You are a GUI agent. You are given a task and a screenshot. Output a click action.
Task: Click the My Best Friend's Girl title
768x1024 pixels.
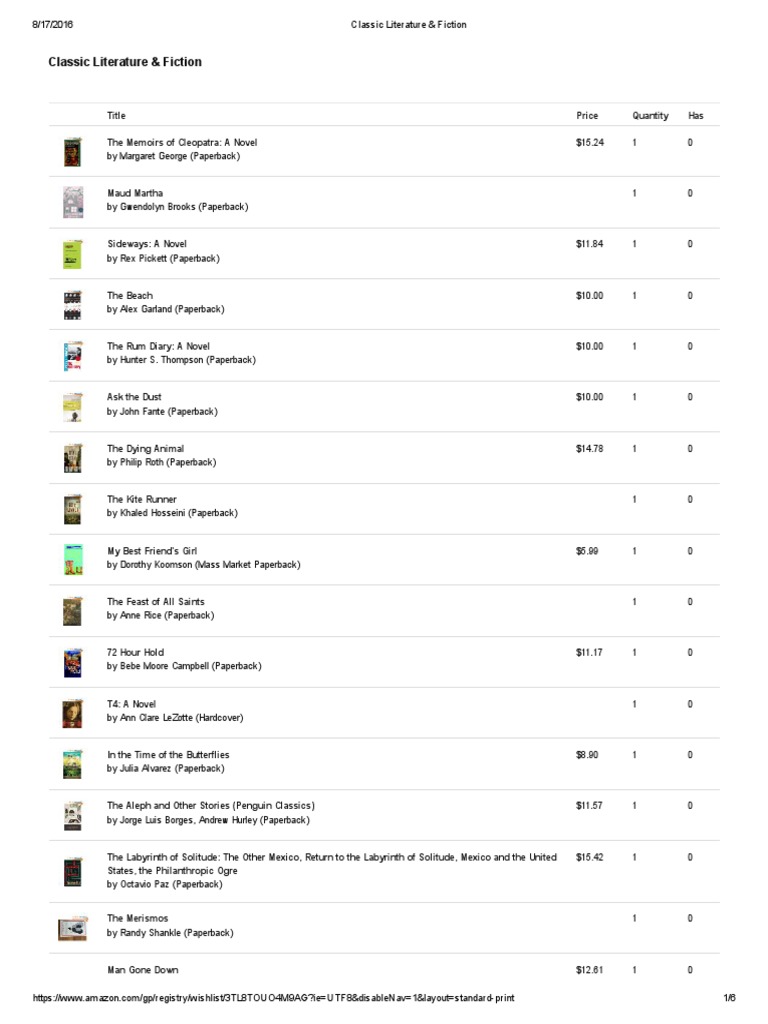(152, 551)
